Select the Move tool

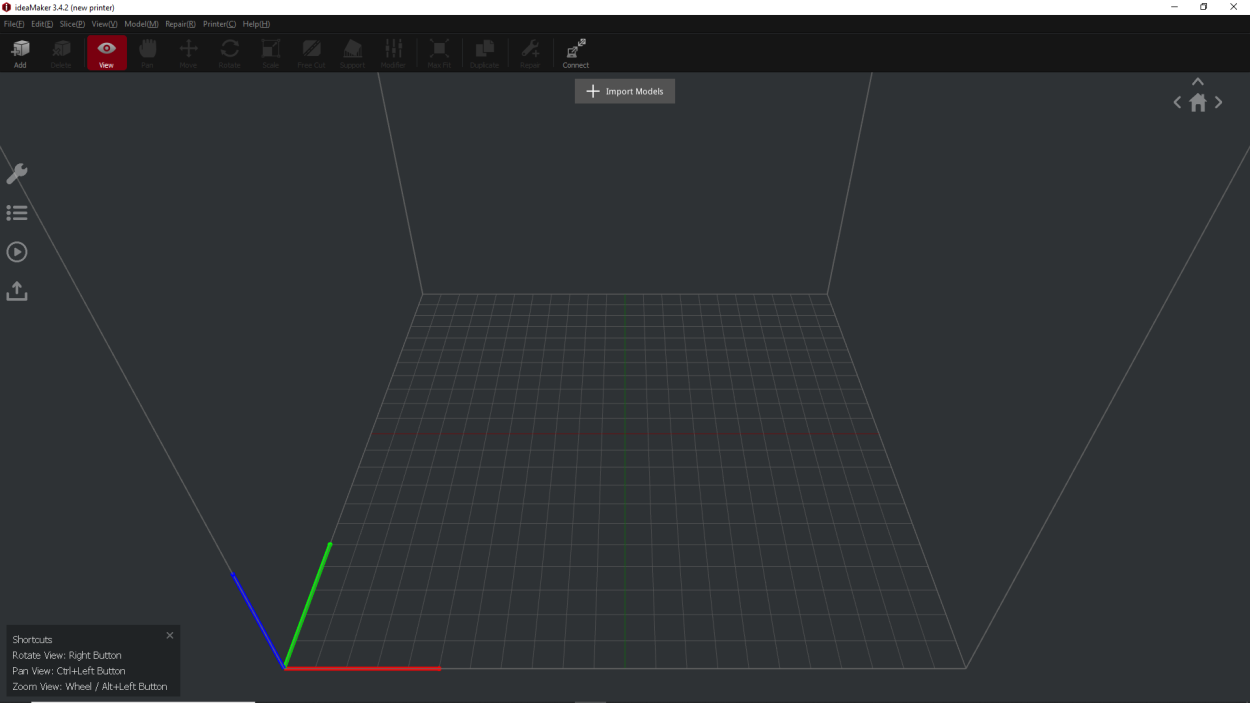click(188, 53)
